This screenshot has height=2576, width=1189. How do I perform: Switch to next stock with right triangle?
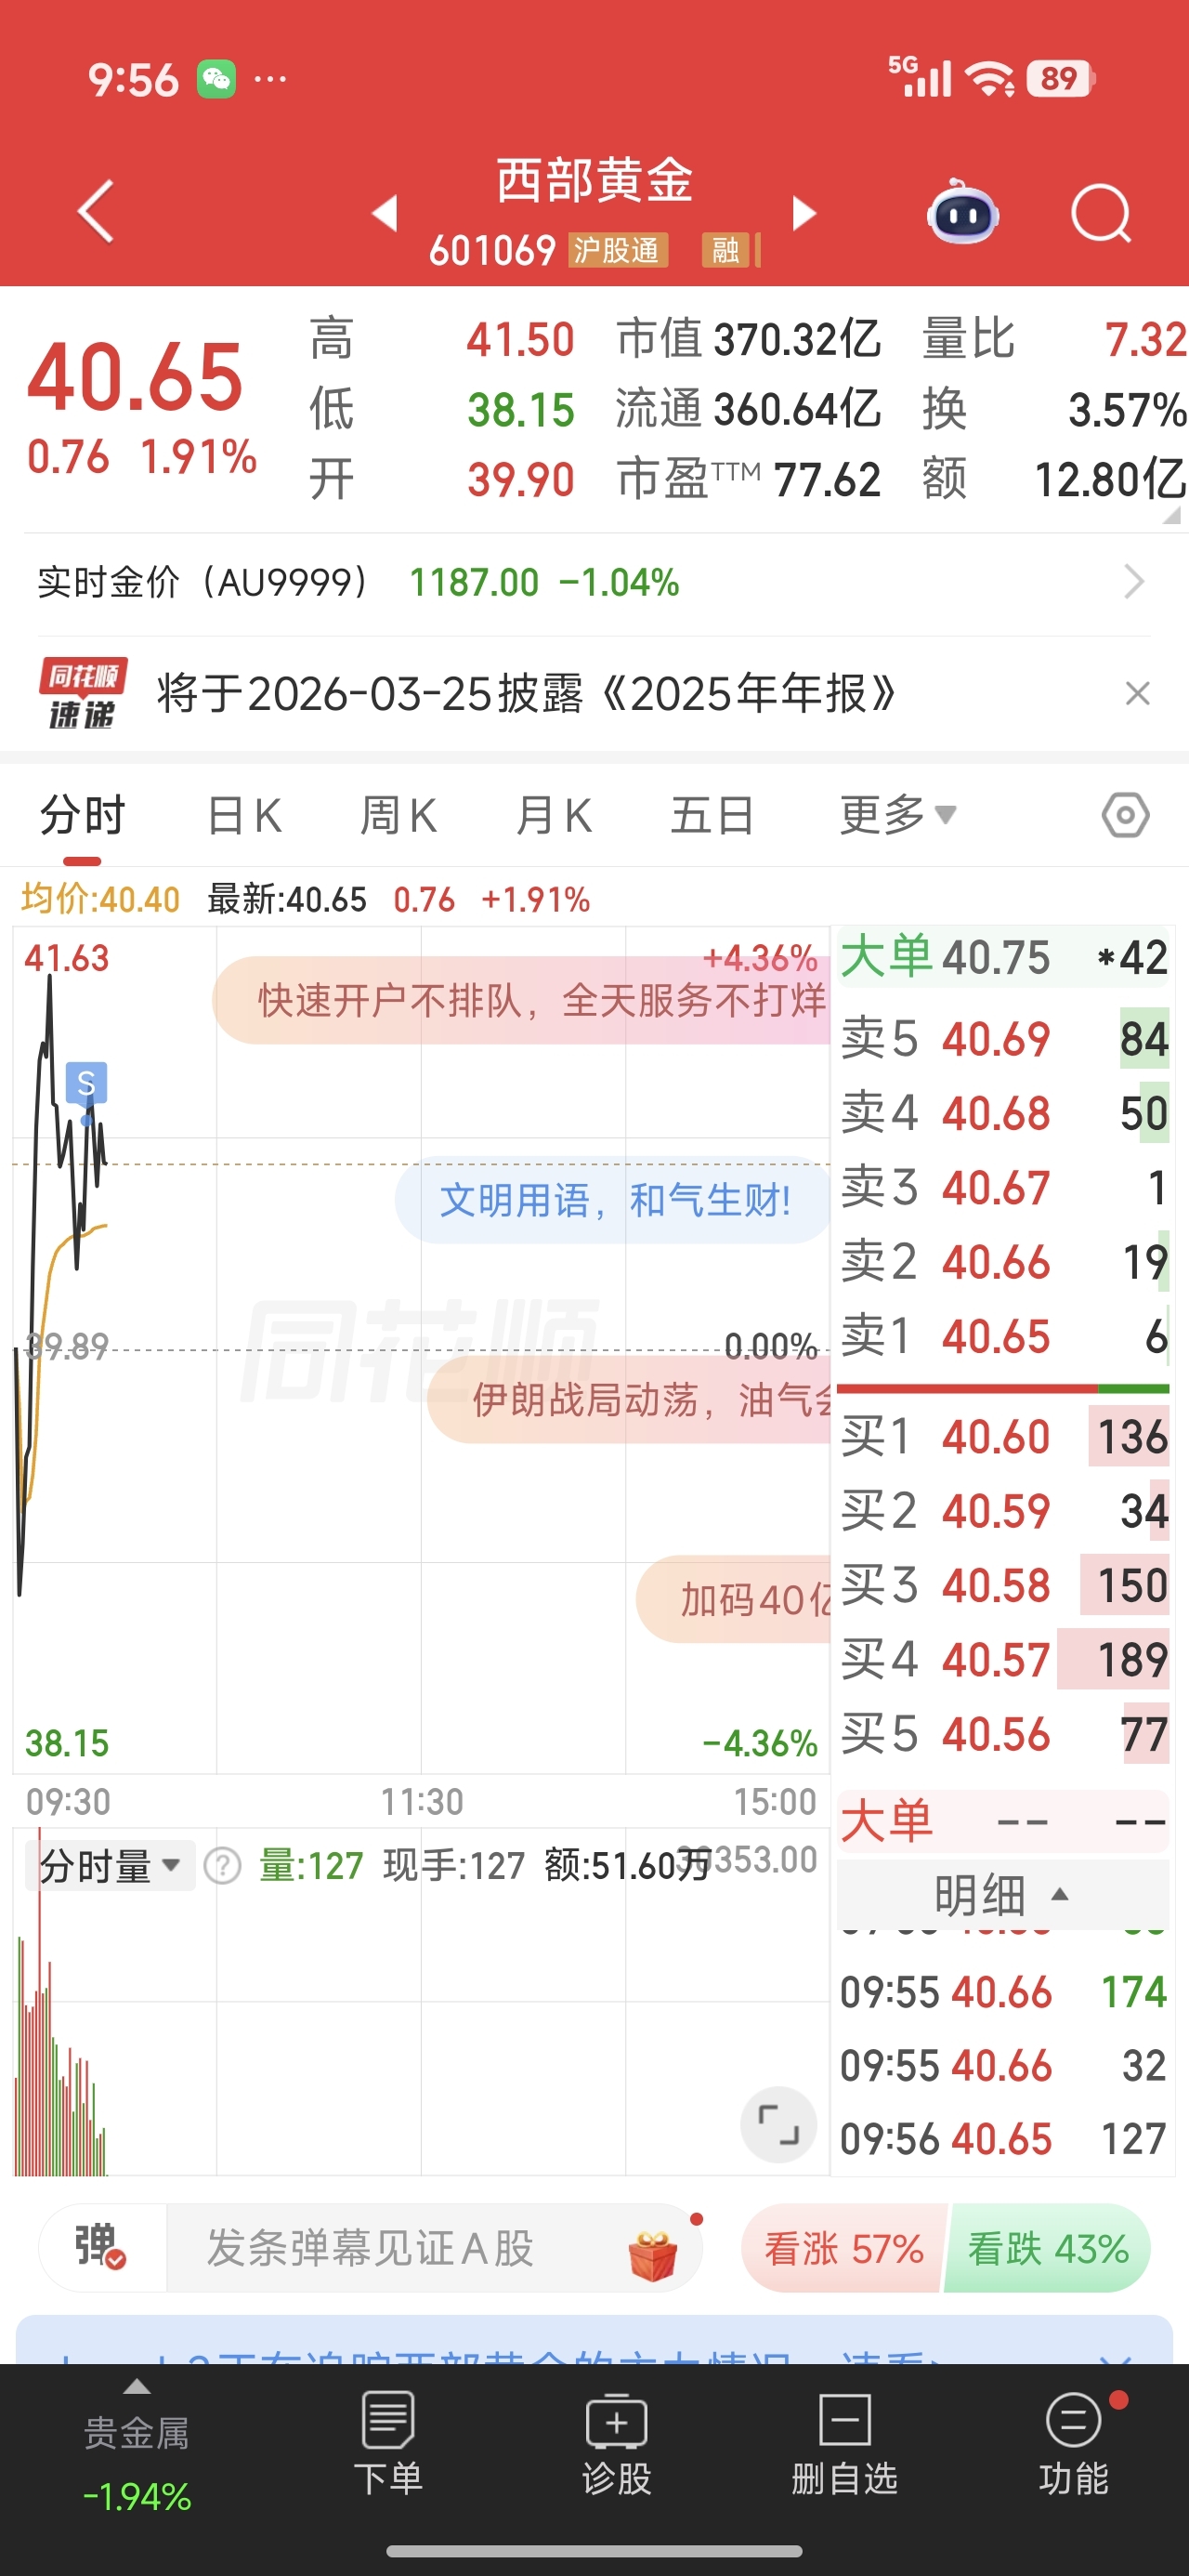(x=804, y=213)
